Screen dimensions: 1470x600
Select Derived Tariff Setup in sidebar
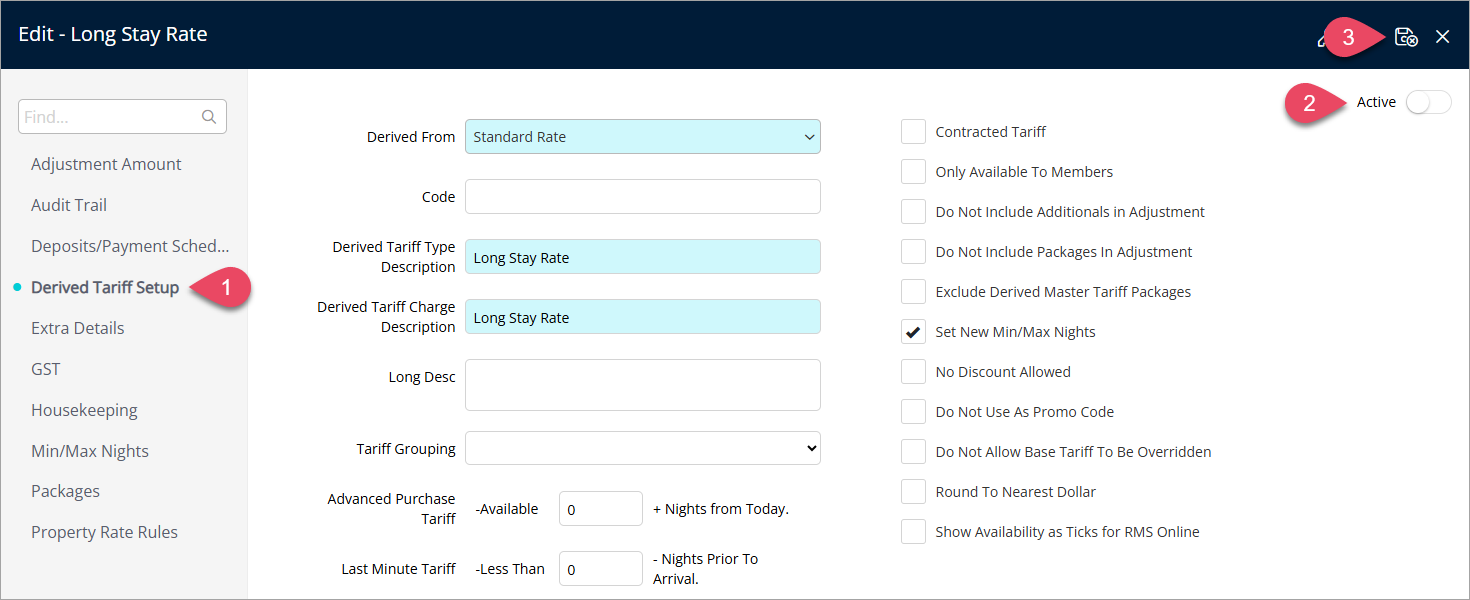(105, 287)
